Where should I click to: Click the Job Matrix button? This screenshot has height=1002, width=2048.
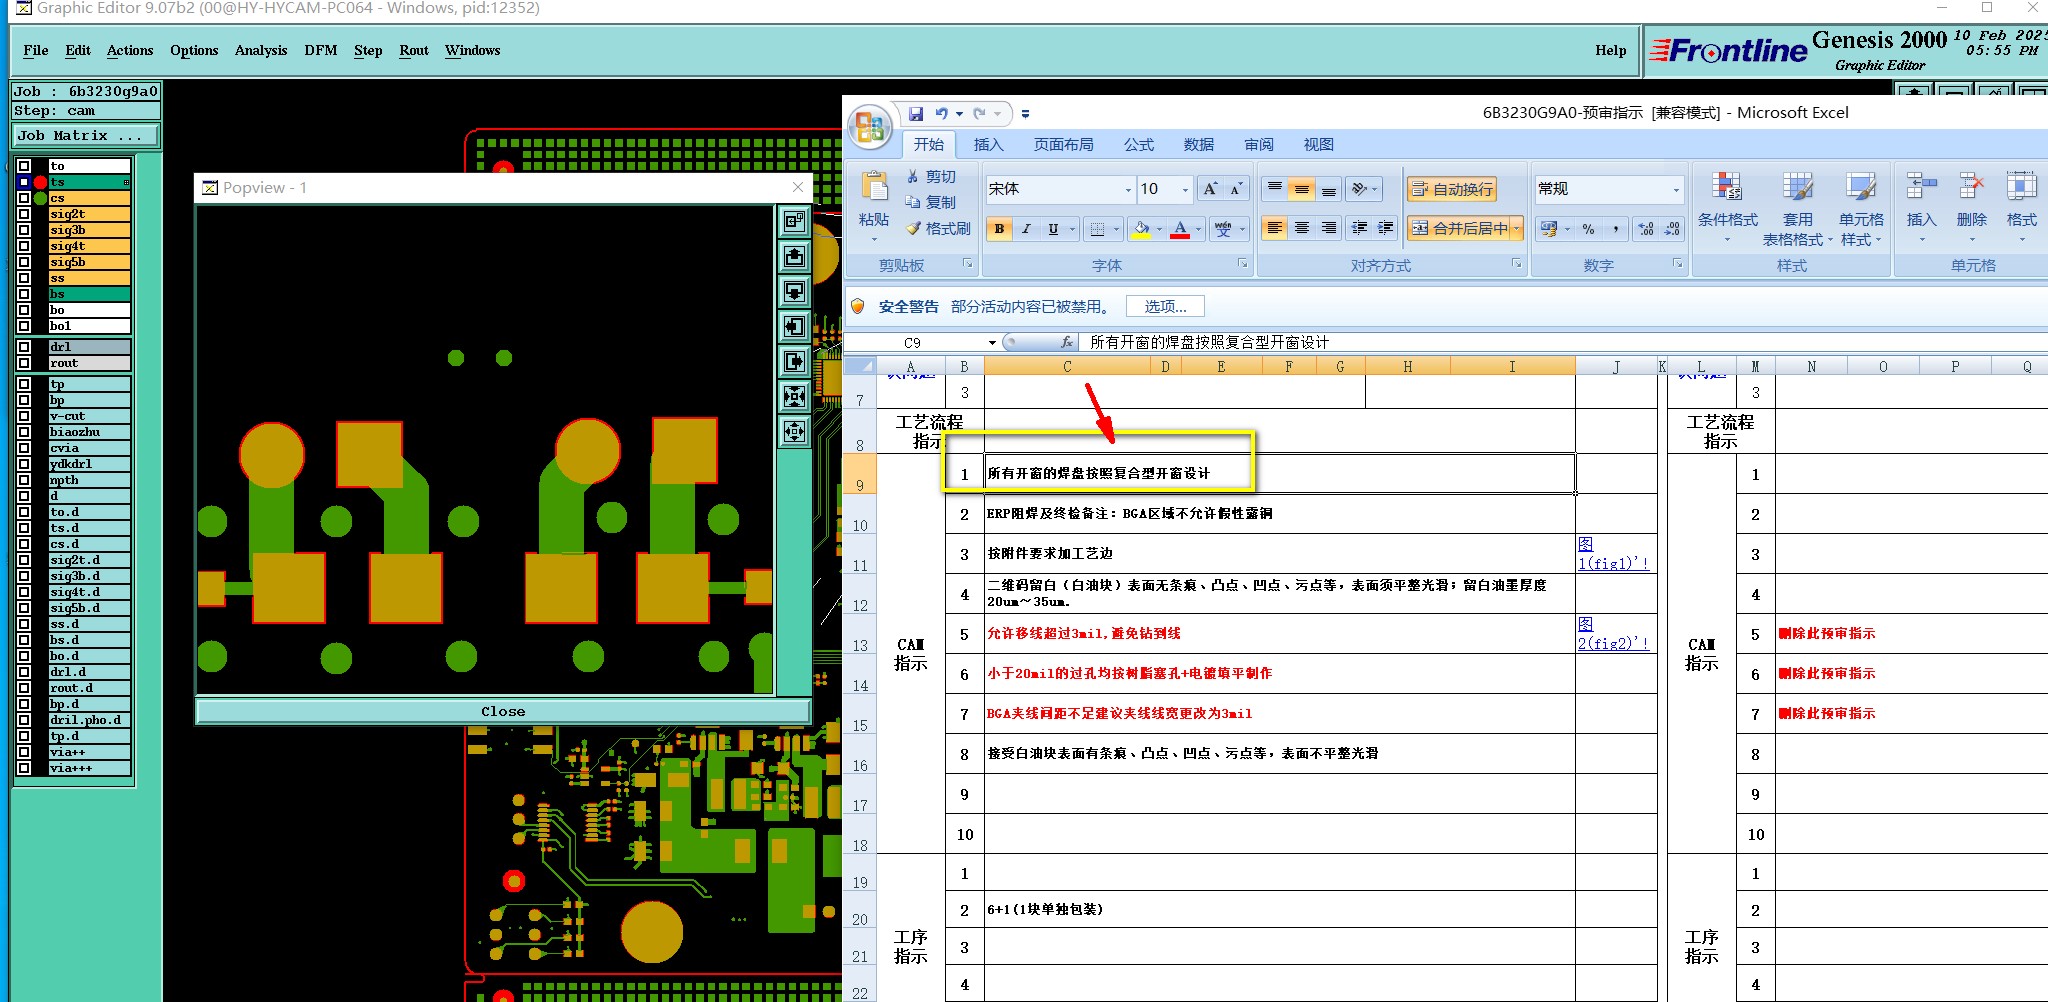coord(85,136)
